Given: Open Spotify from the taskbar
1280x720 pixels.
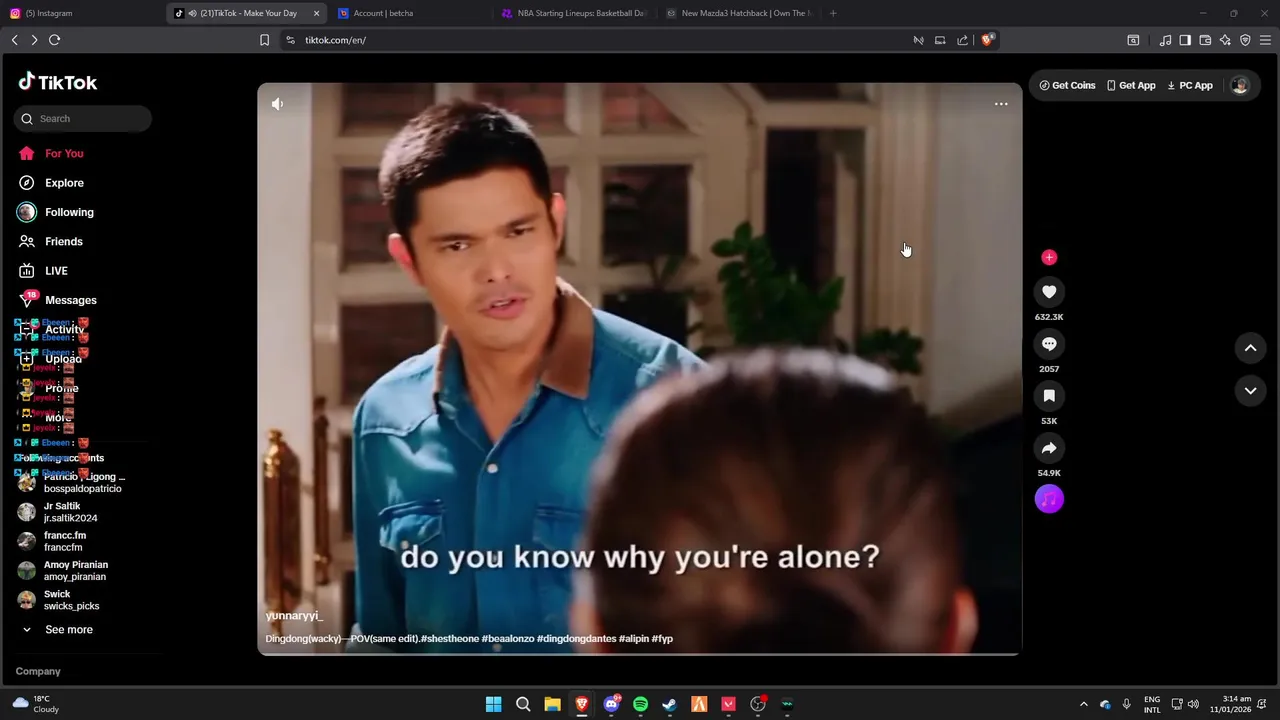Looking at the screenshot, I should [640, 704].
